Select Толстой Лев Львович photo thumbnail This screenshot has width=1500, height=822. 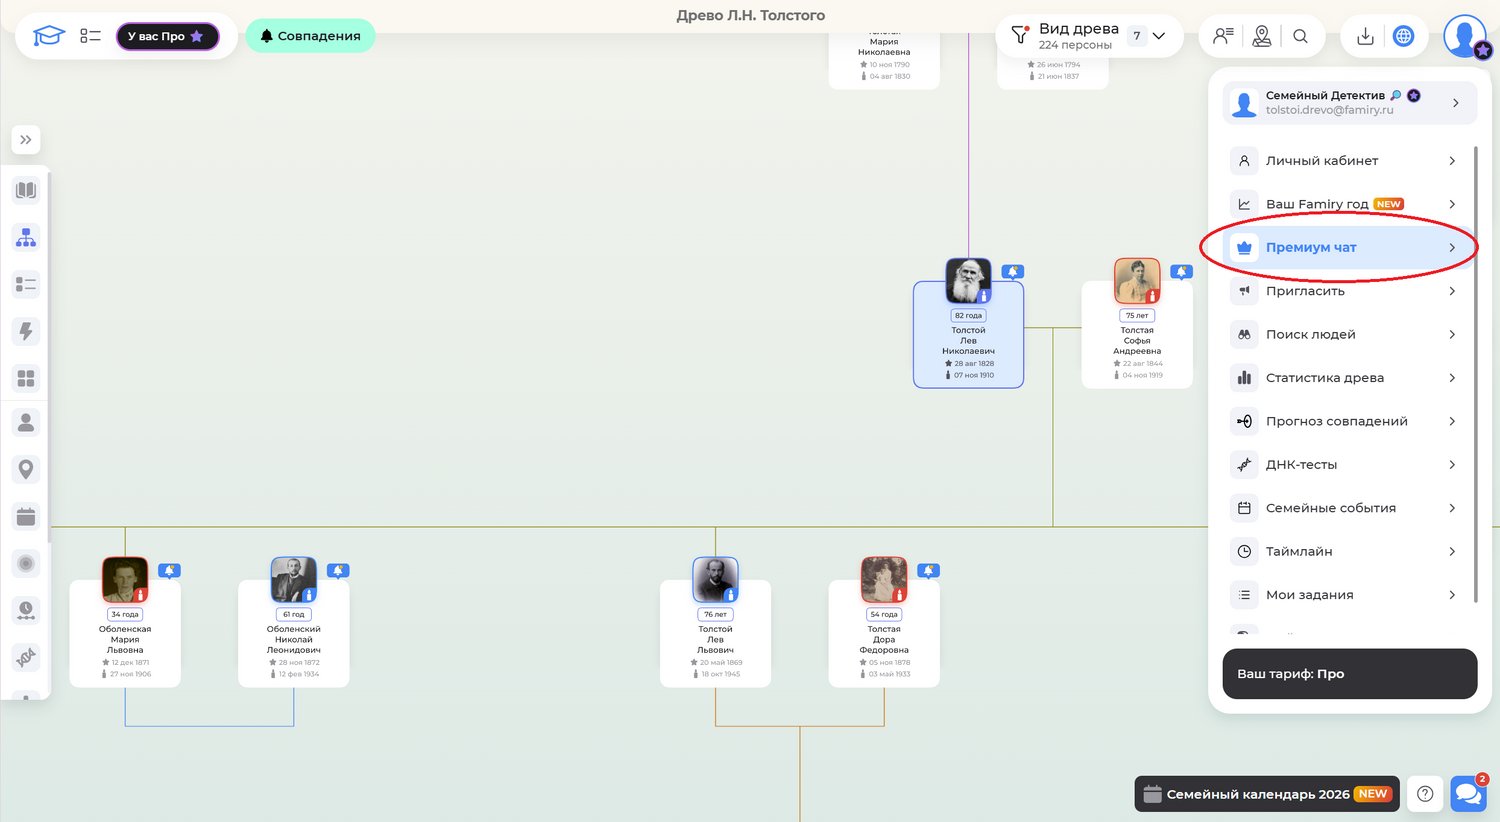coord(715,580)
